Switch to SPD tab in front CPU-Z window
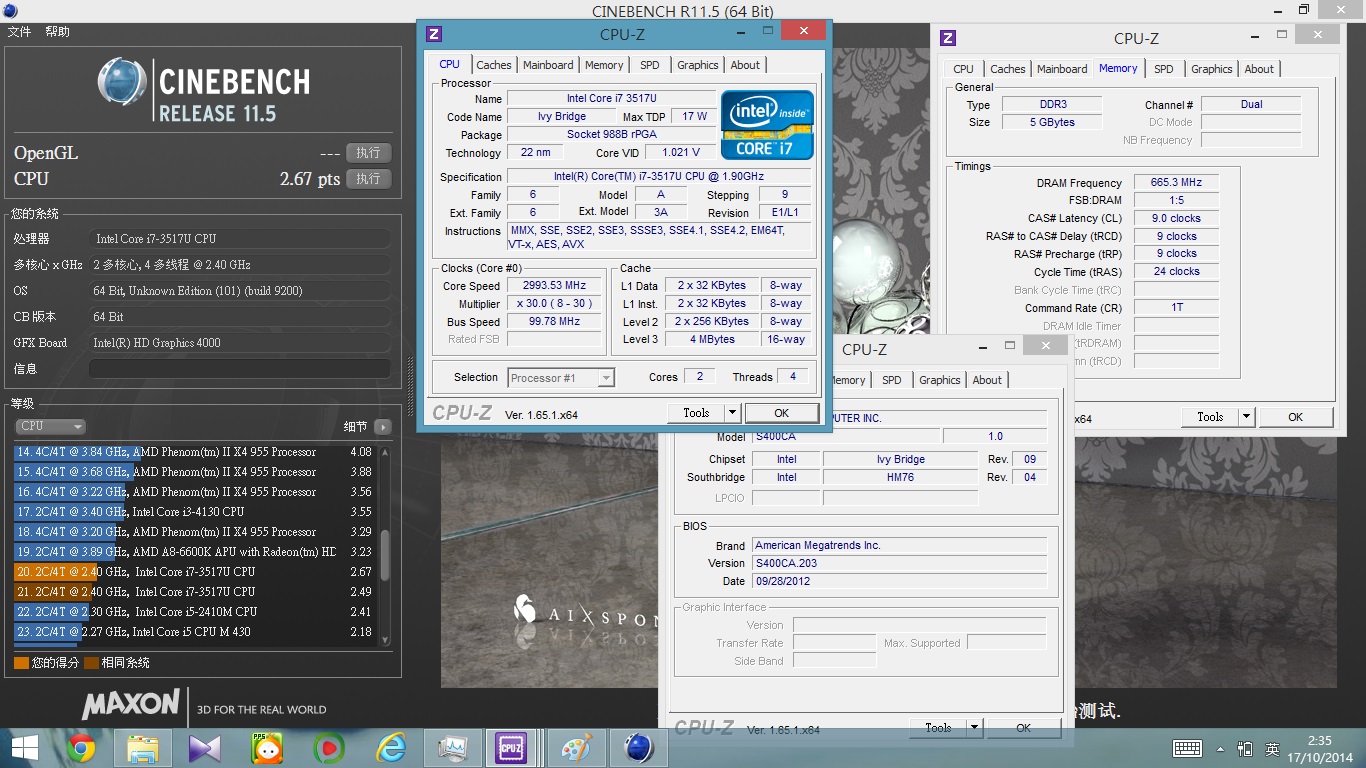Screen dimensions: 1366x768 [x=650, y=65]
